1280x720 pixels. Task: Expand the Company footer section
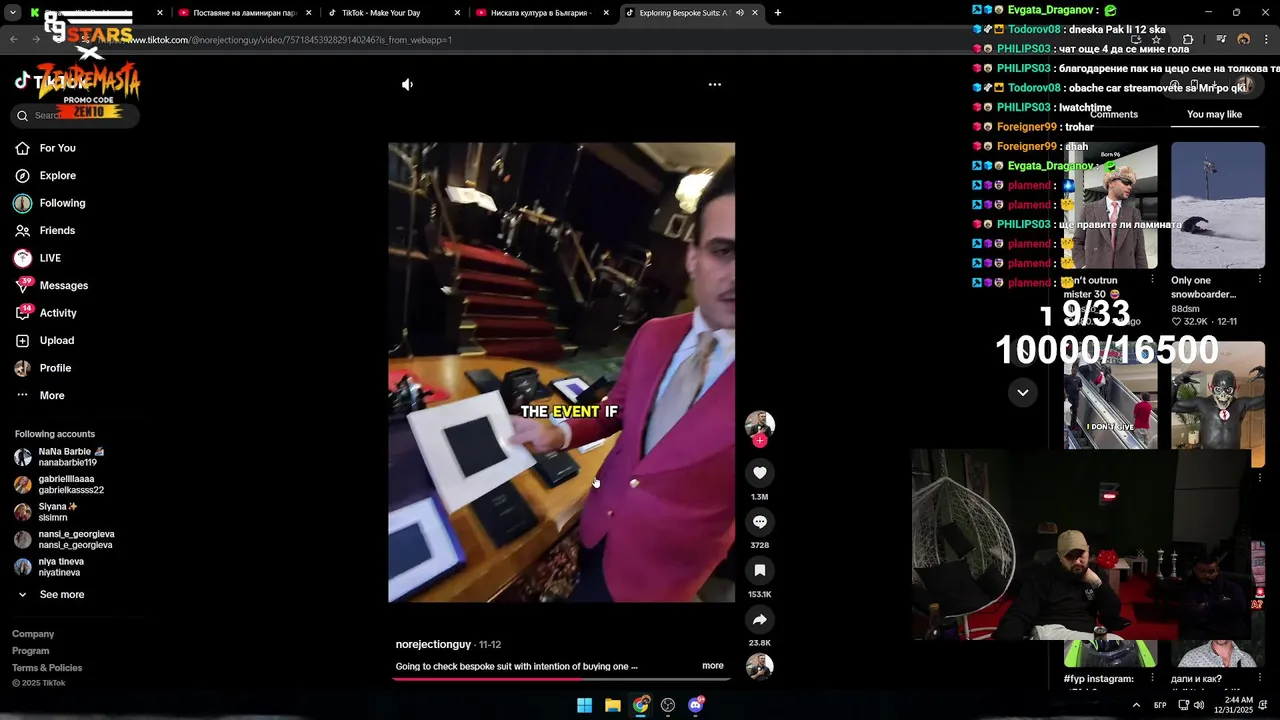[33, 634]
